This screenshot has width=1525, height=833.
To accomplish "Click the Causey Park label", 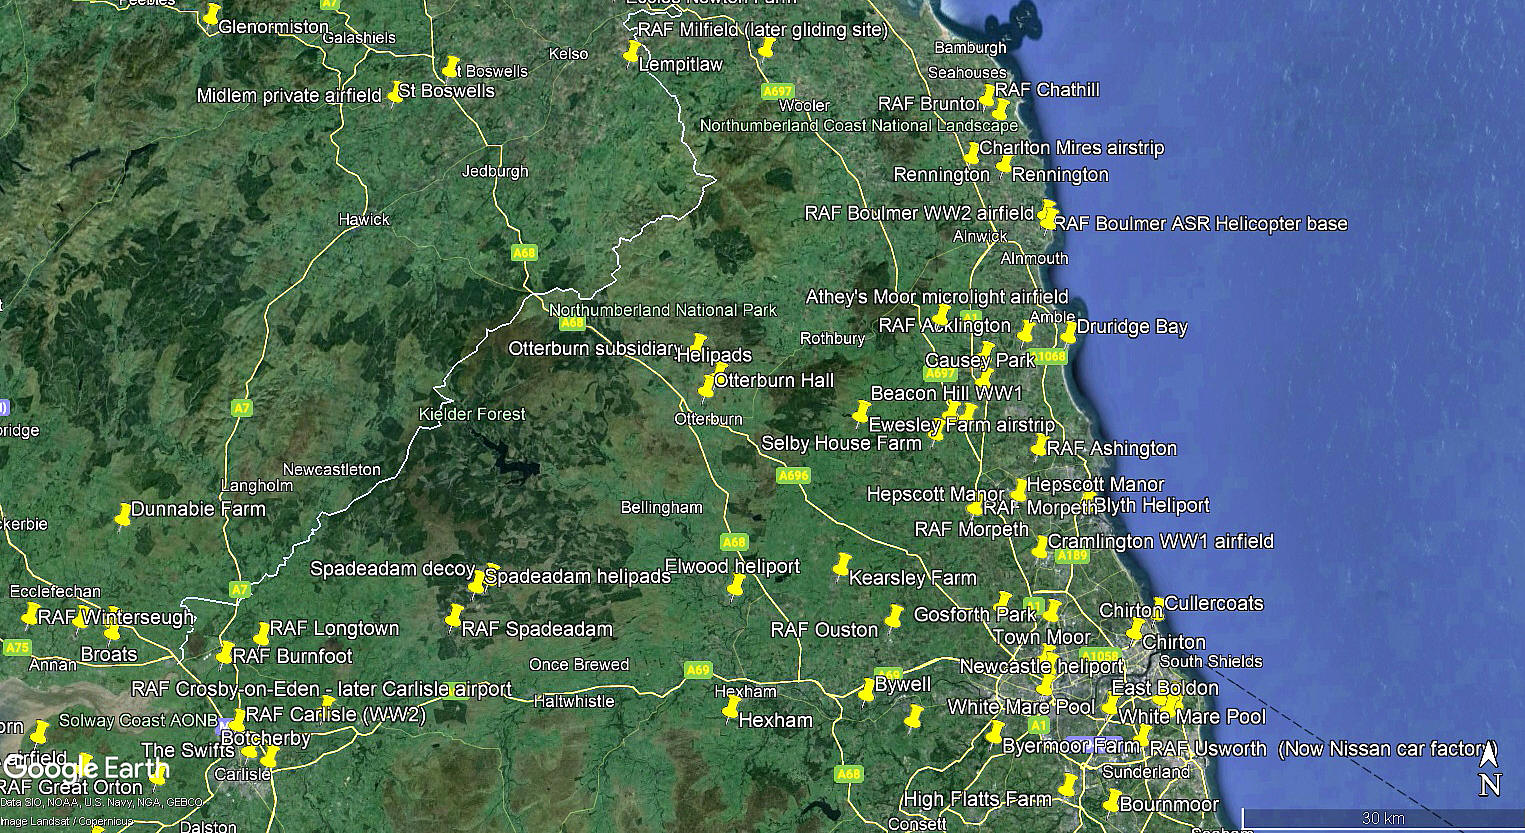I will 980,360.
